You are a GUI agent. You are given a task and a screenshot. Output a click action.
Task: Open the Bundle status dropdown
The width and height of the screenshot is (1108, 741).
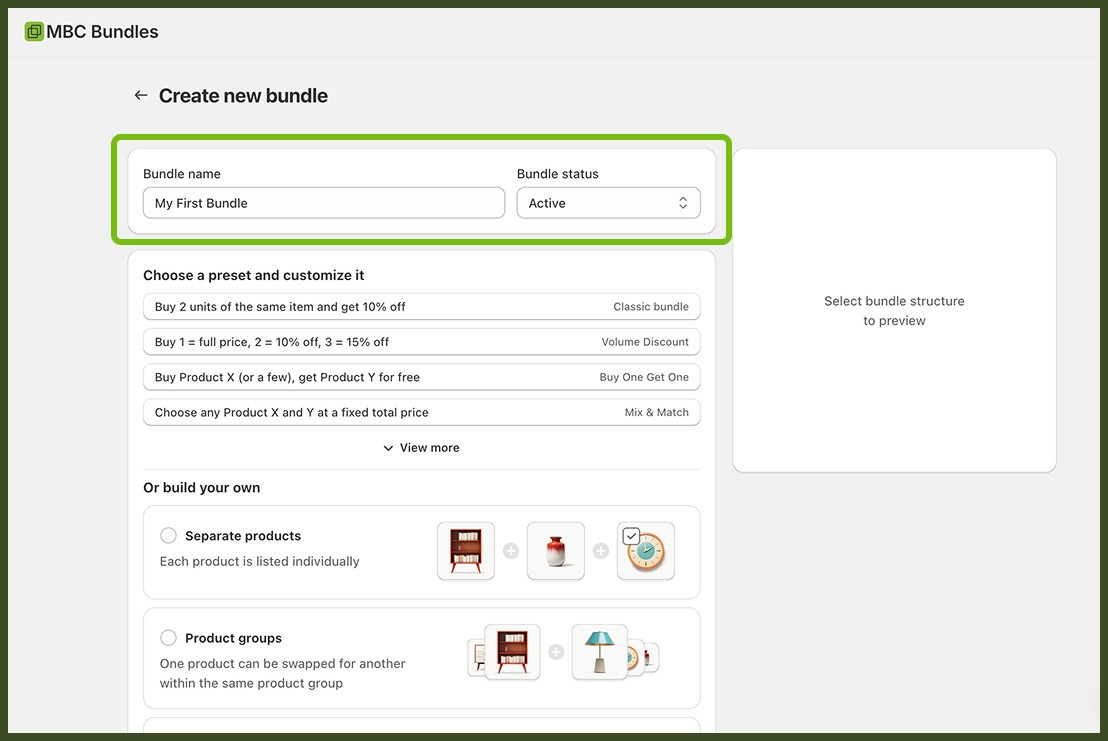[608, 202]
